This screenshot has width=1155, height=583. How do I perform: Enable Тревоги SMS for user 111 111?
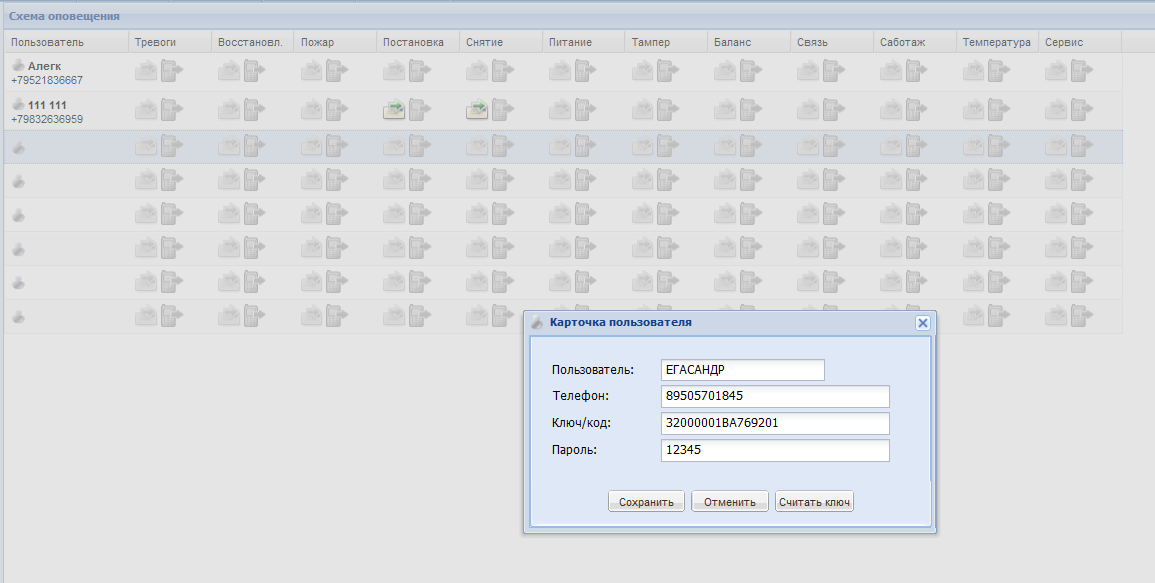[x=146, y=110]
